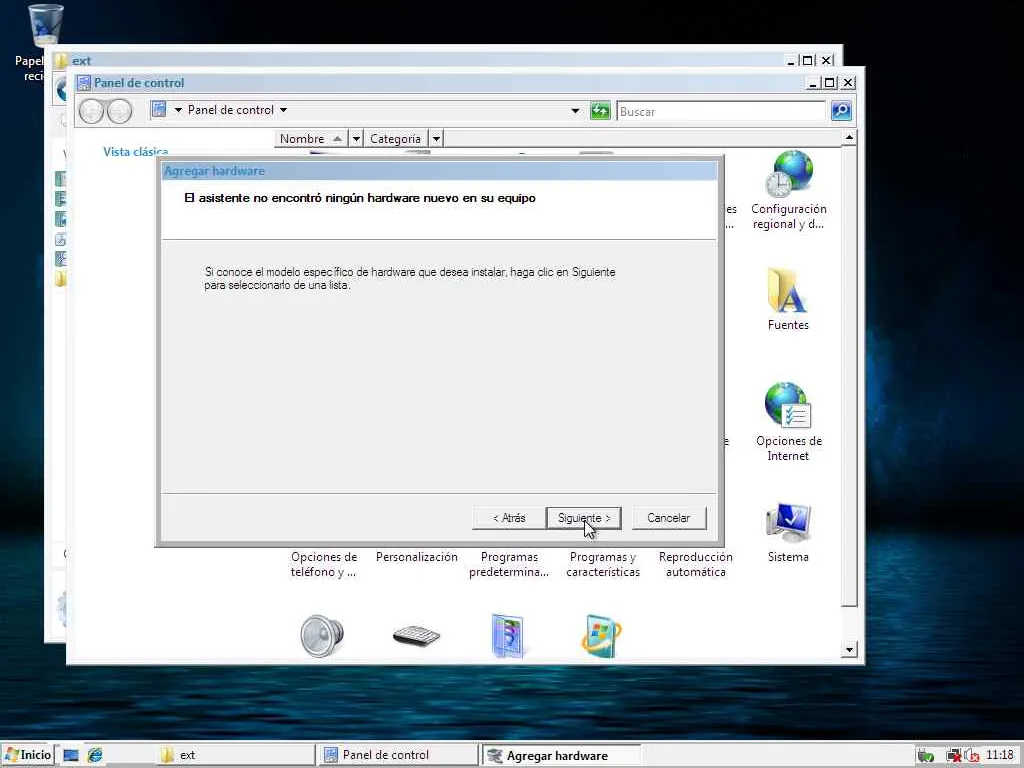Image resolution: width=1024 pixels, height=768 pixels.
Task: Click the green tray icon
Action: [925, 756]
